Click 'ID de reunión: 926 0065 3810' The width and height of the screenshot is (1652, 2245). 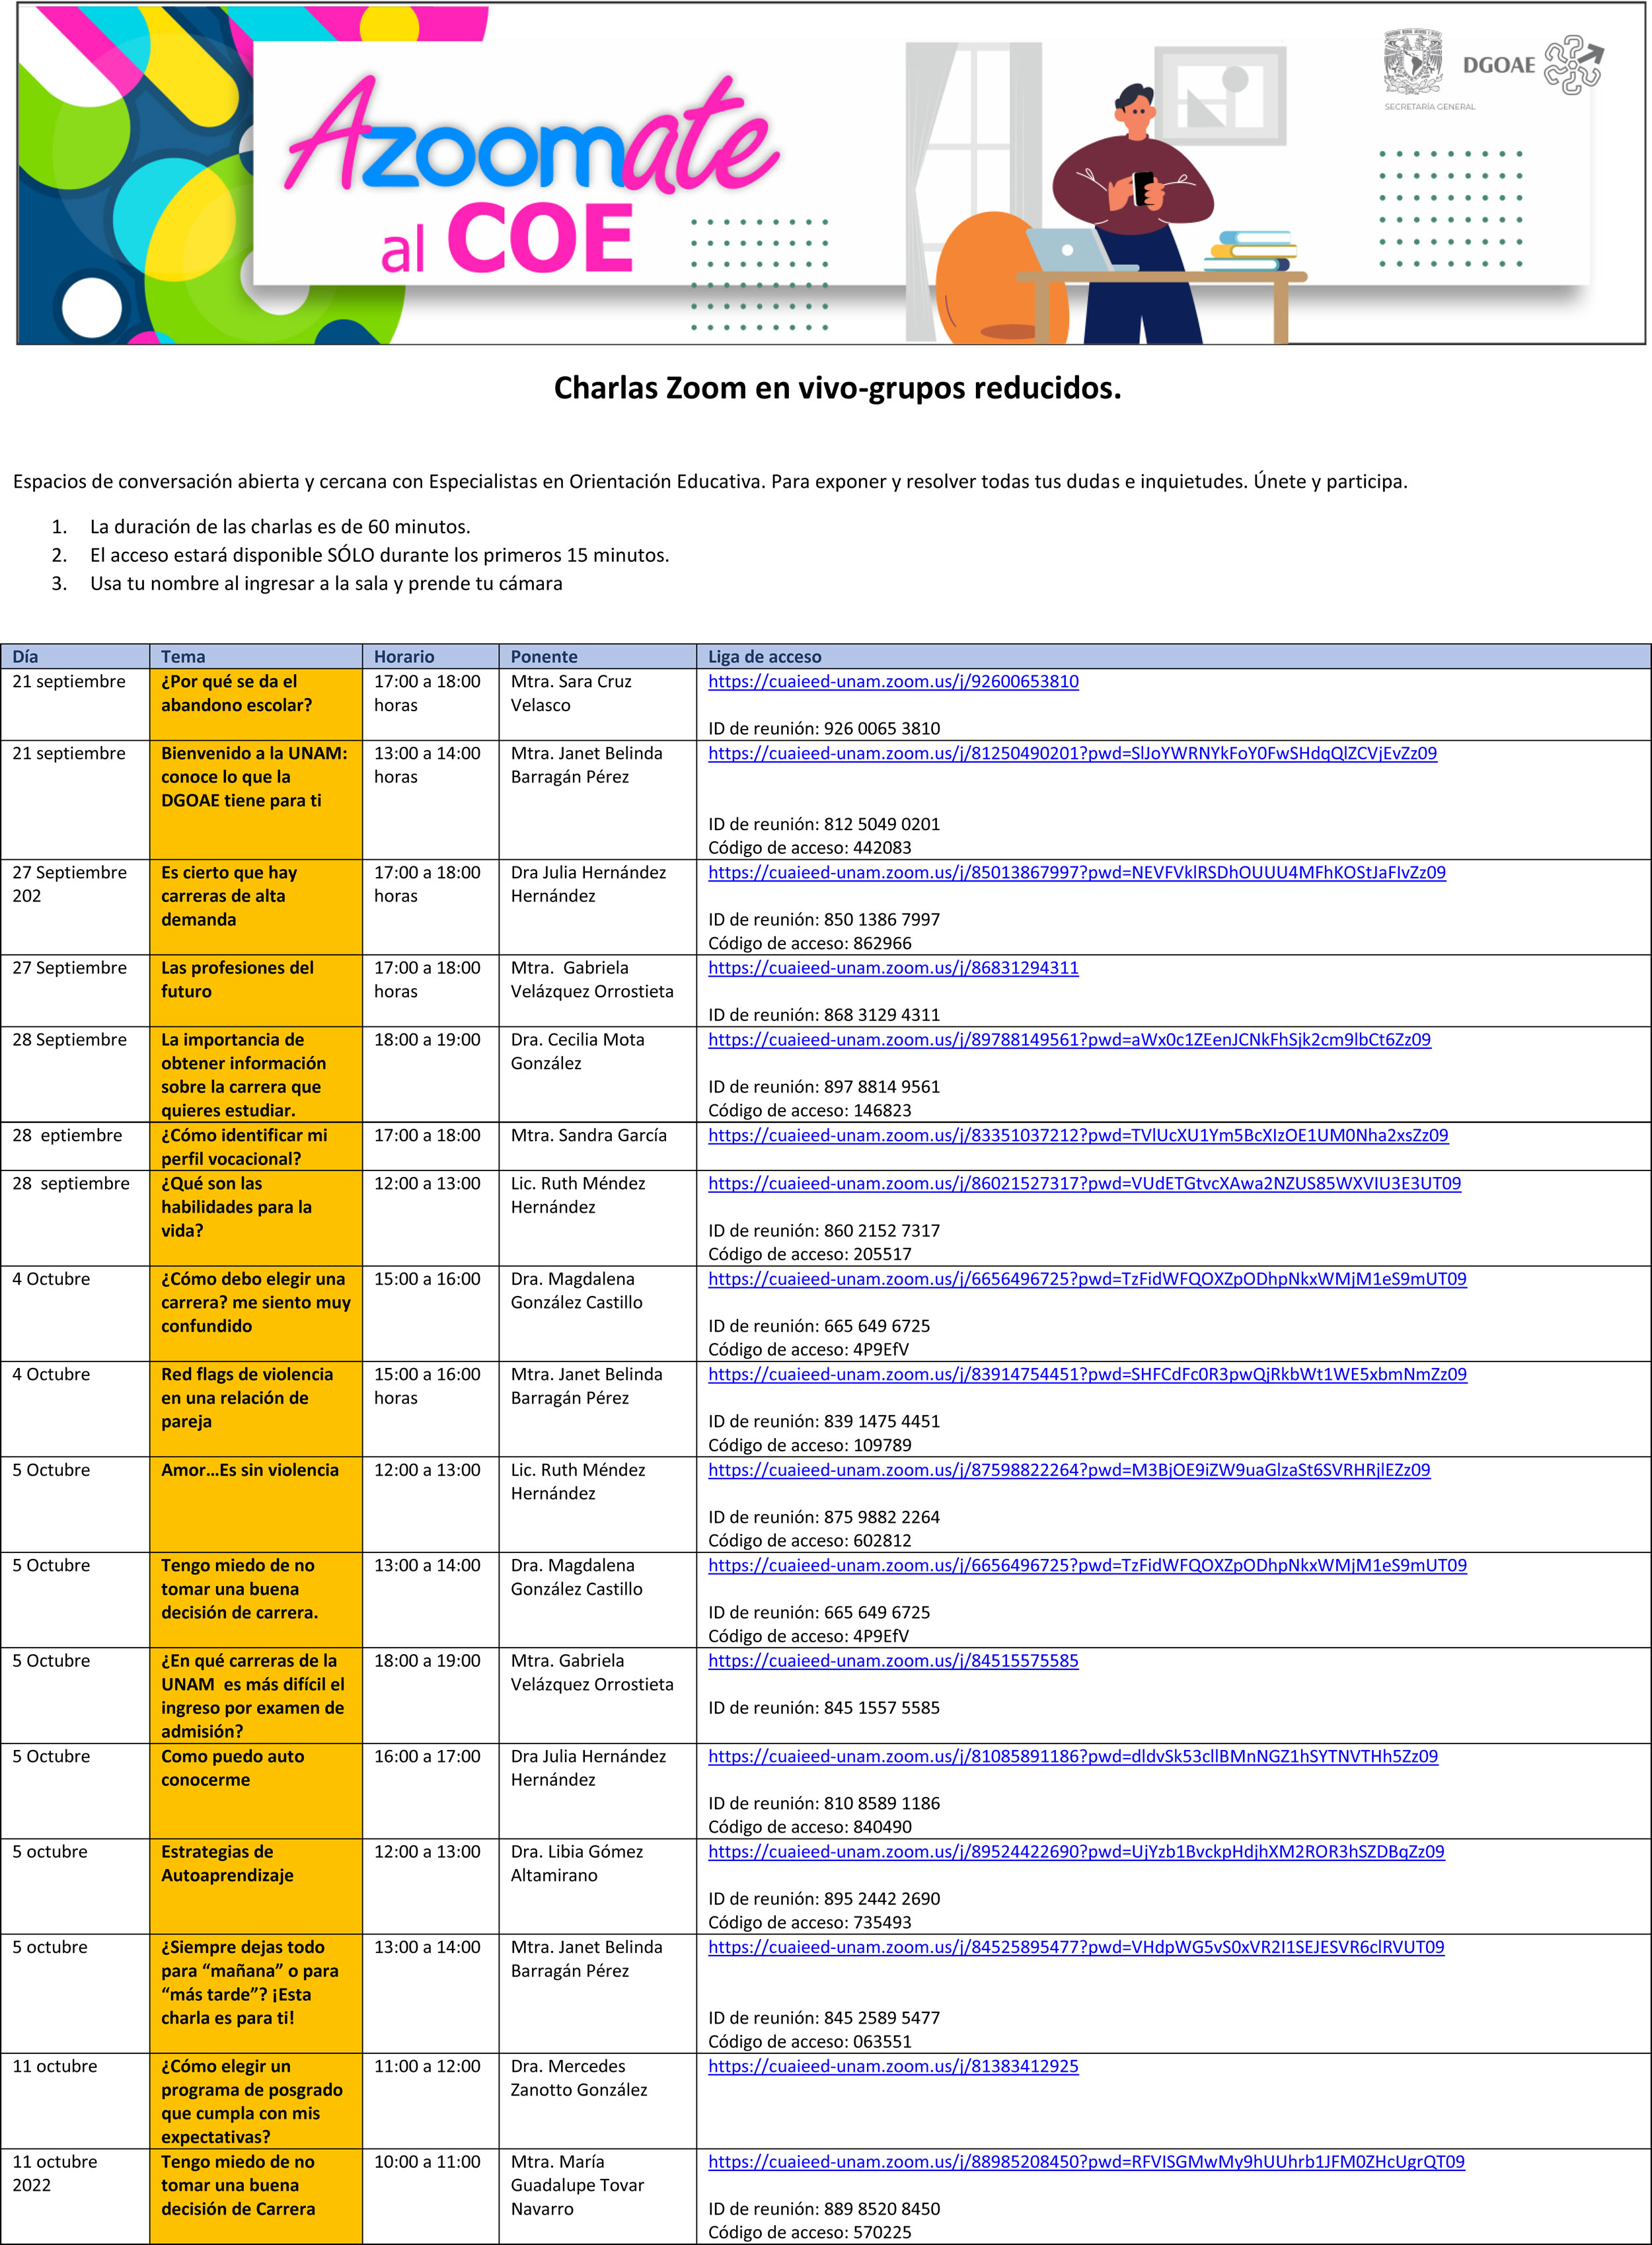pyautogui.click(x=824, y=729)
